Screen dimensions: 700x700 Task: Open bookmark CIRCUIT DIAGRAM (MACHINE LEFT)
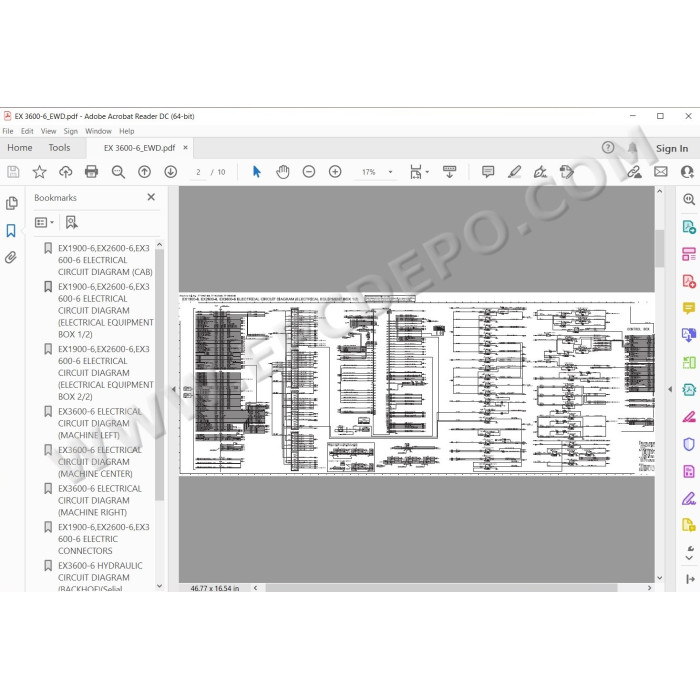pos(100,423)
